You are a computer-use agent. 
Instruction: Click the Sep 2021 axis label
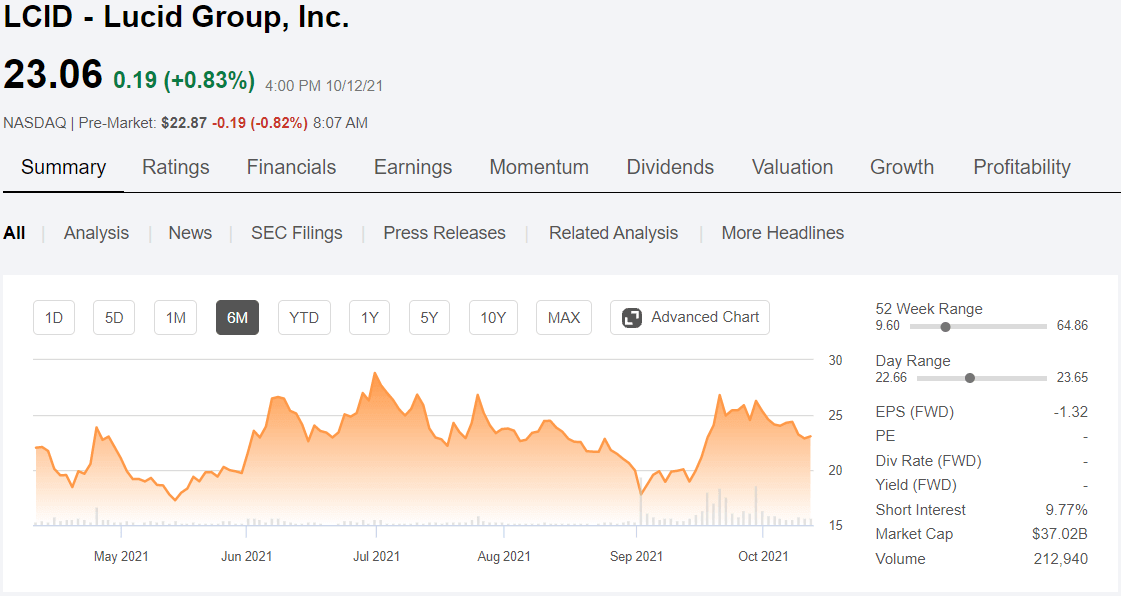pos(636,556)
